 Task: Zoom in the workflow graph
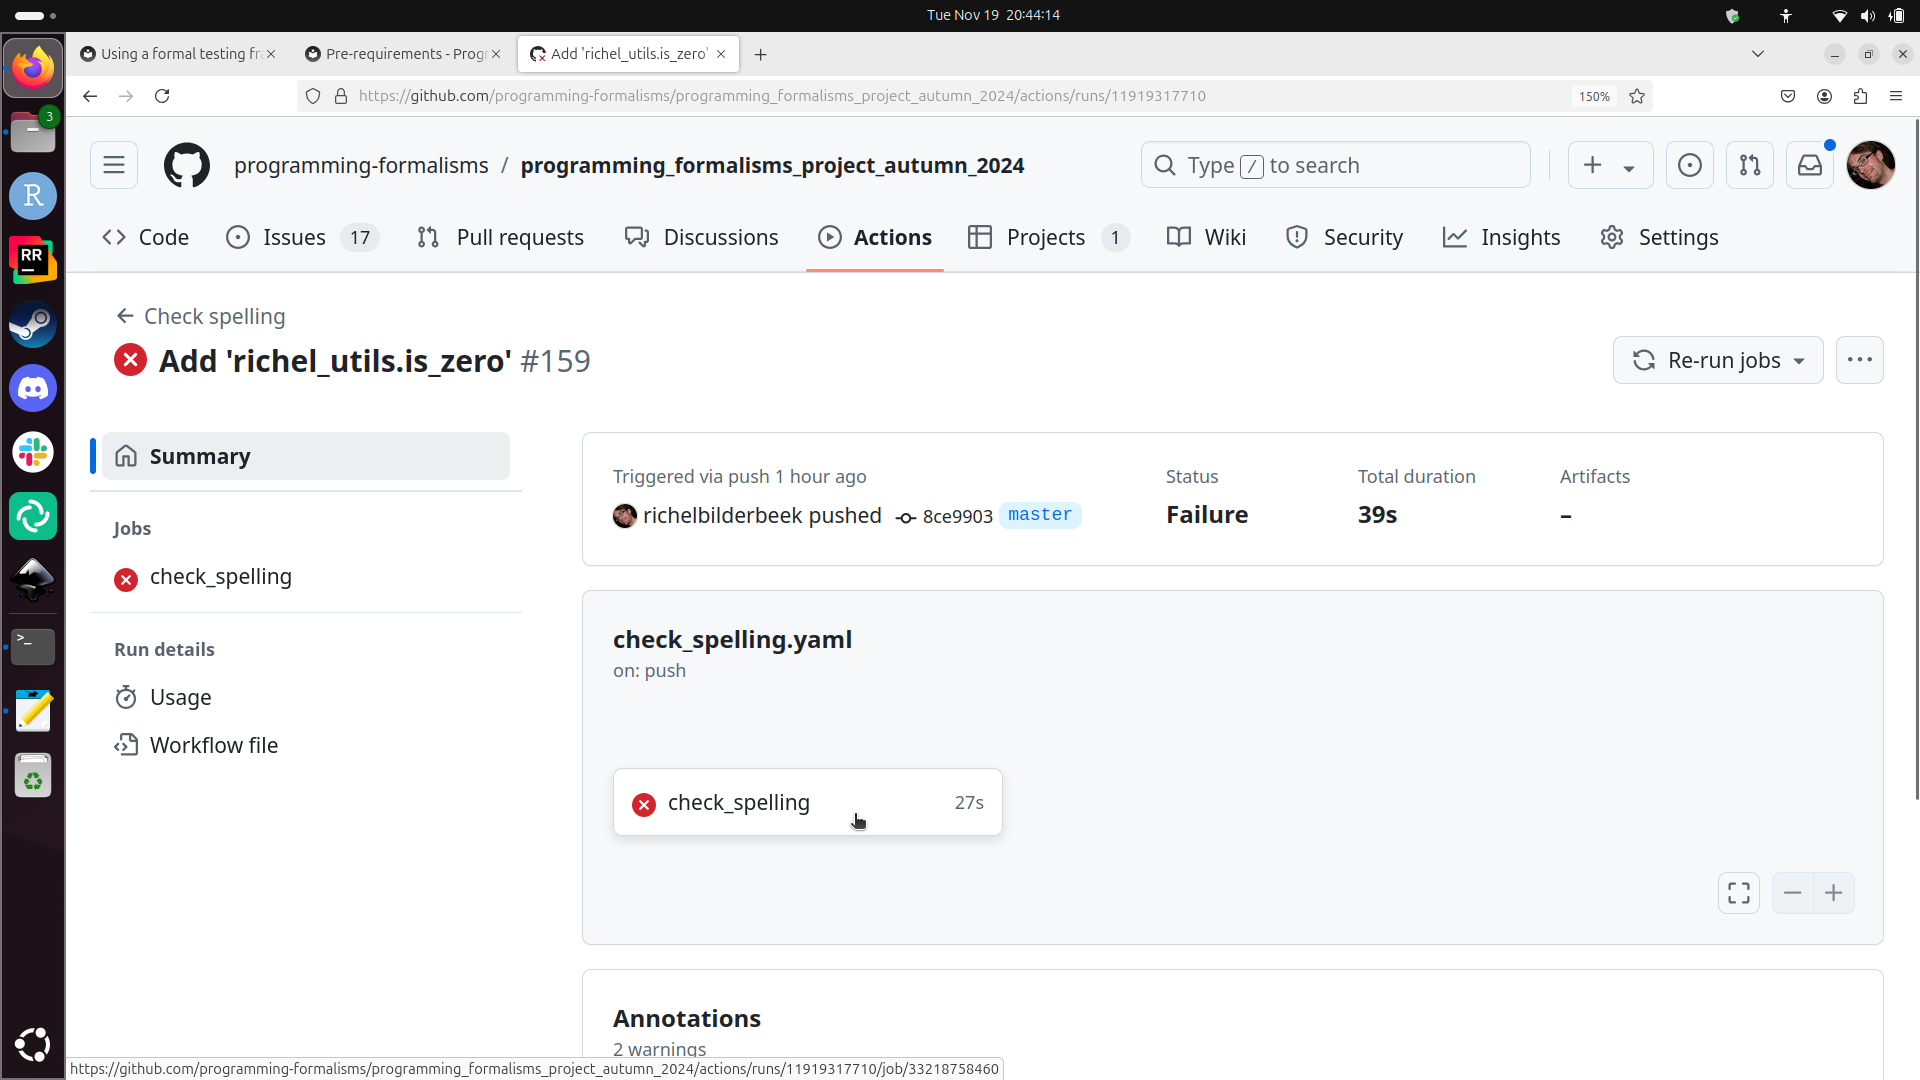[x=1833, y=893]
